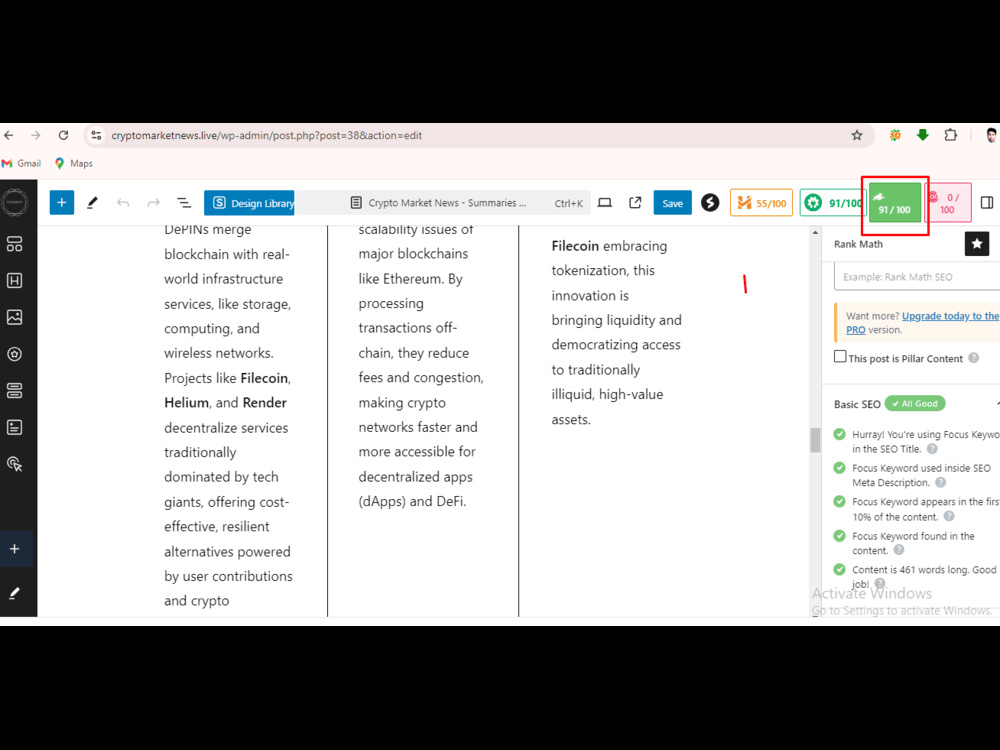Pin Rank Math panel with star icon
1000x750 pixels.
pyautogui.click(x=976, y=244)
